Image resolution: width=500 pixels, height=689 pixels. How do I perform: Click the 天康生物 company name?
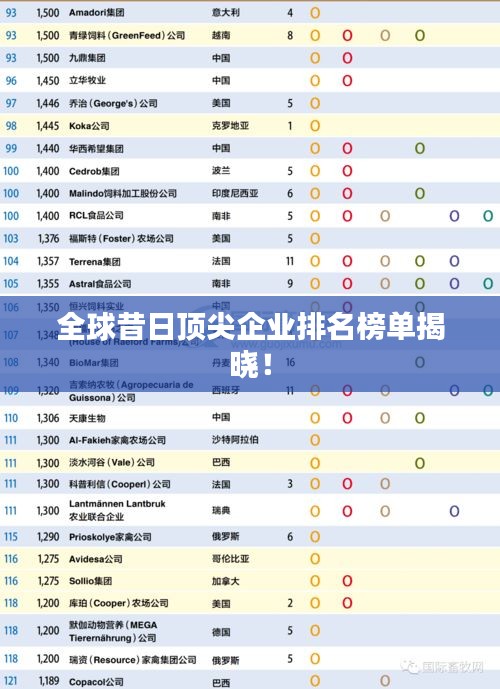pos(87,418)
